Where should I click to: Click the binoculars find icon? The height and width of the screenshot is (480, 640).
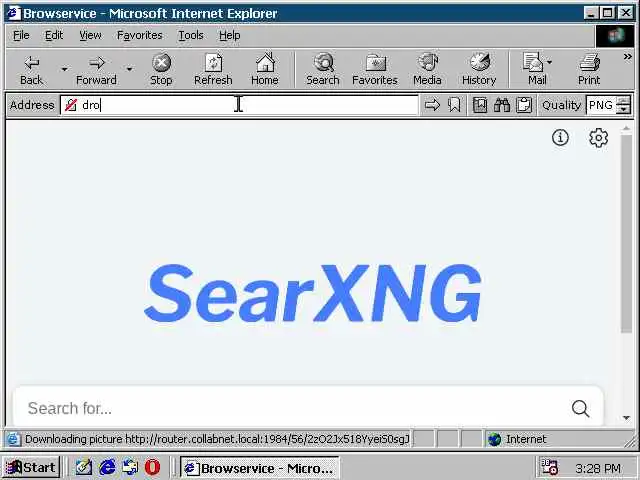[502, 105]
